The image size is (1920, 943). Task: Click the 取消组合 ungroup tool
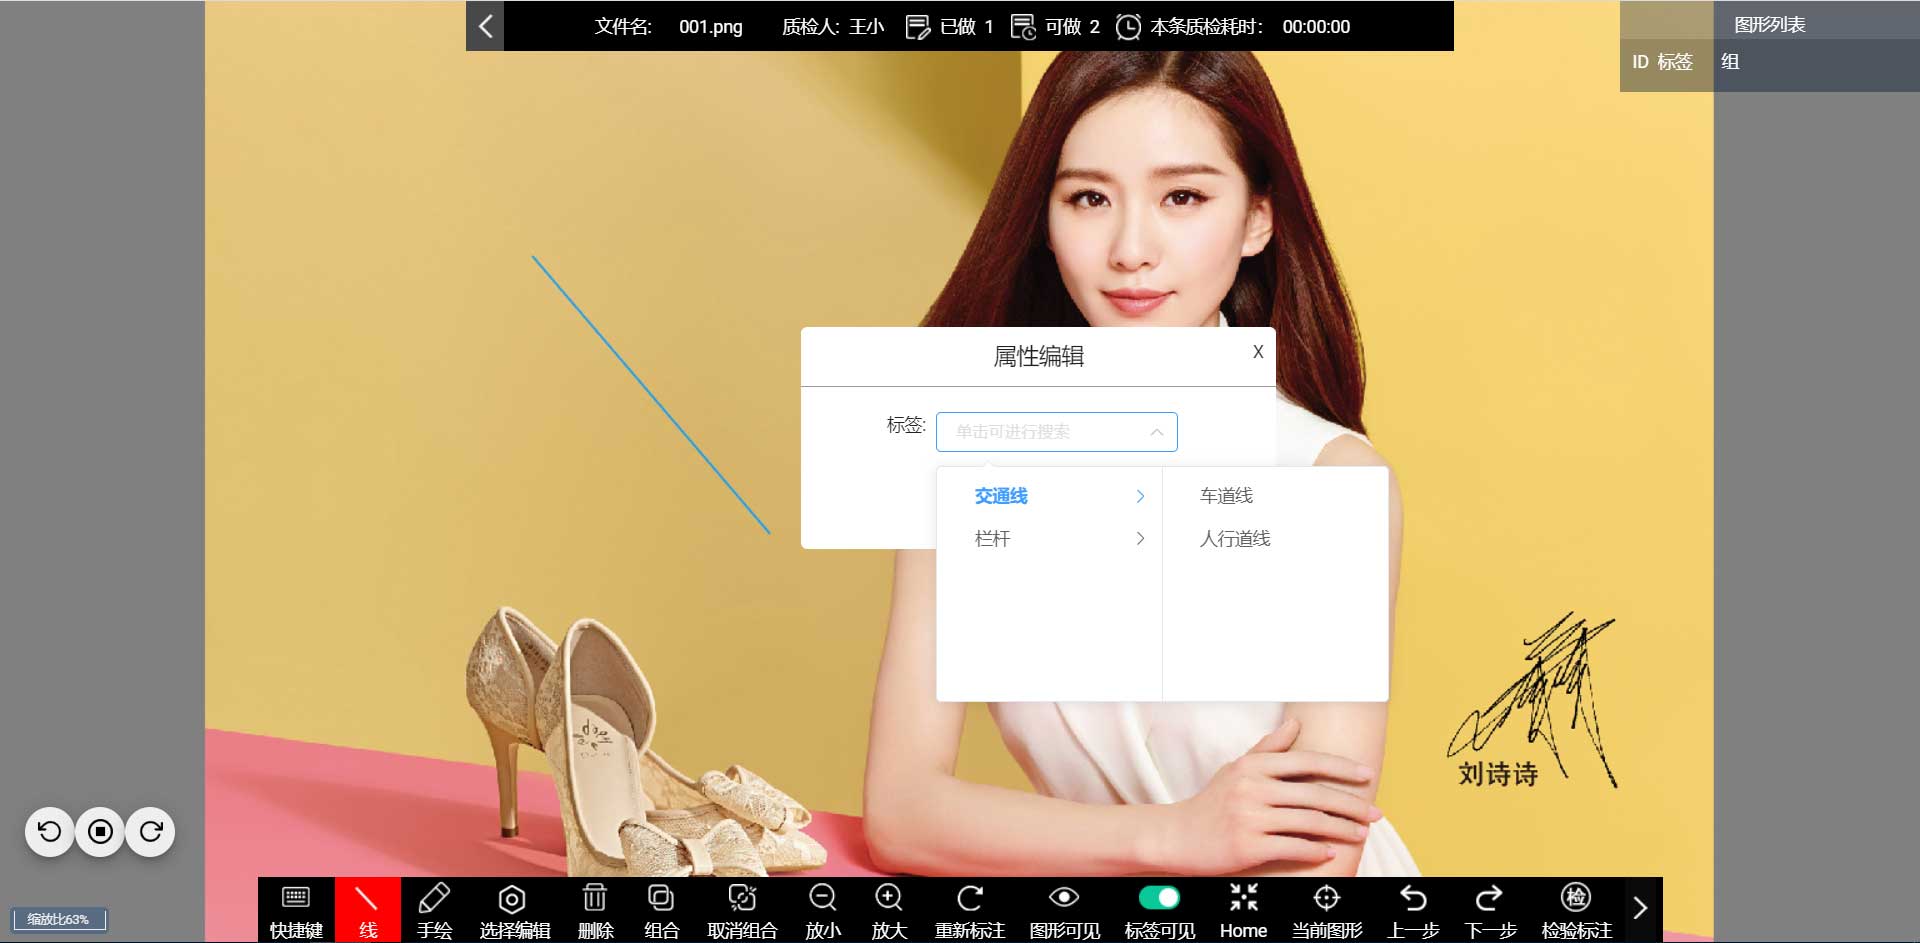tap(742, 911)
